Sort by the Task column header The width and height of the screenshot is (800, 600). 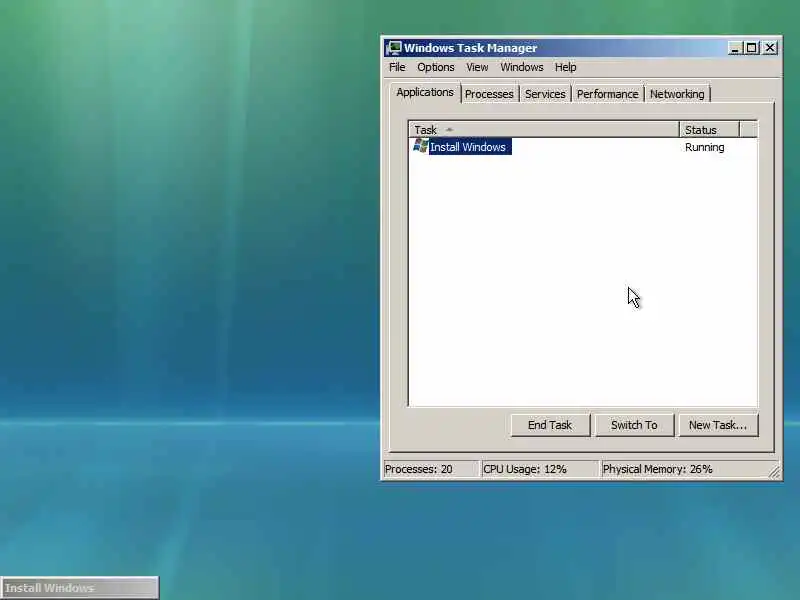(544, 130)
